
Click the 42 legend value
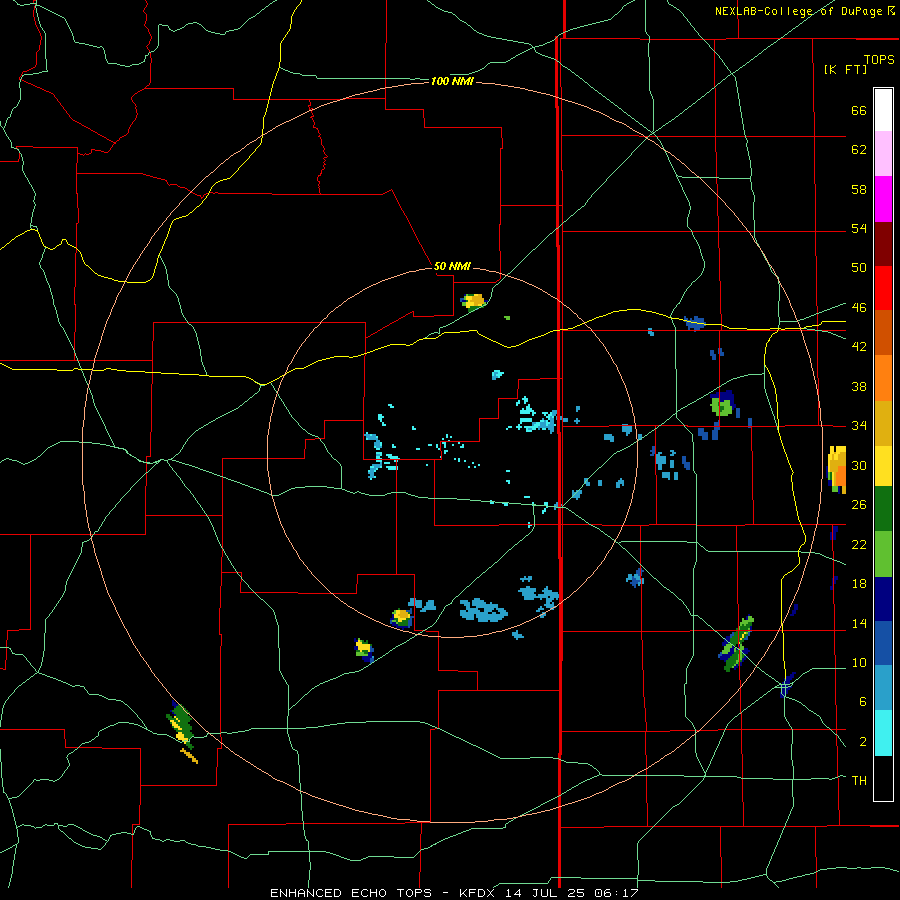tap(859, 346)
